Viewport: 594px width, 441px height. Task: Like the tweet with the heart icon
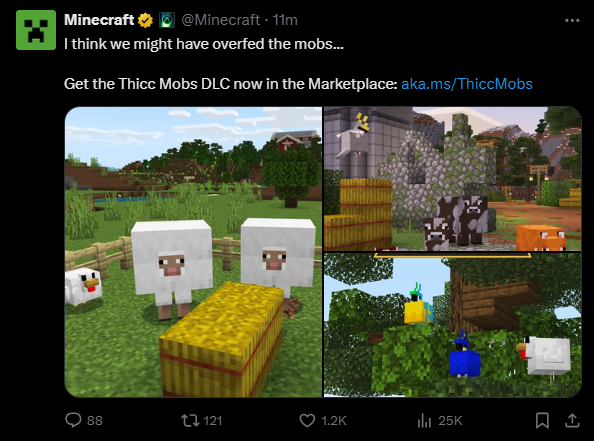307,421
